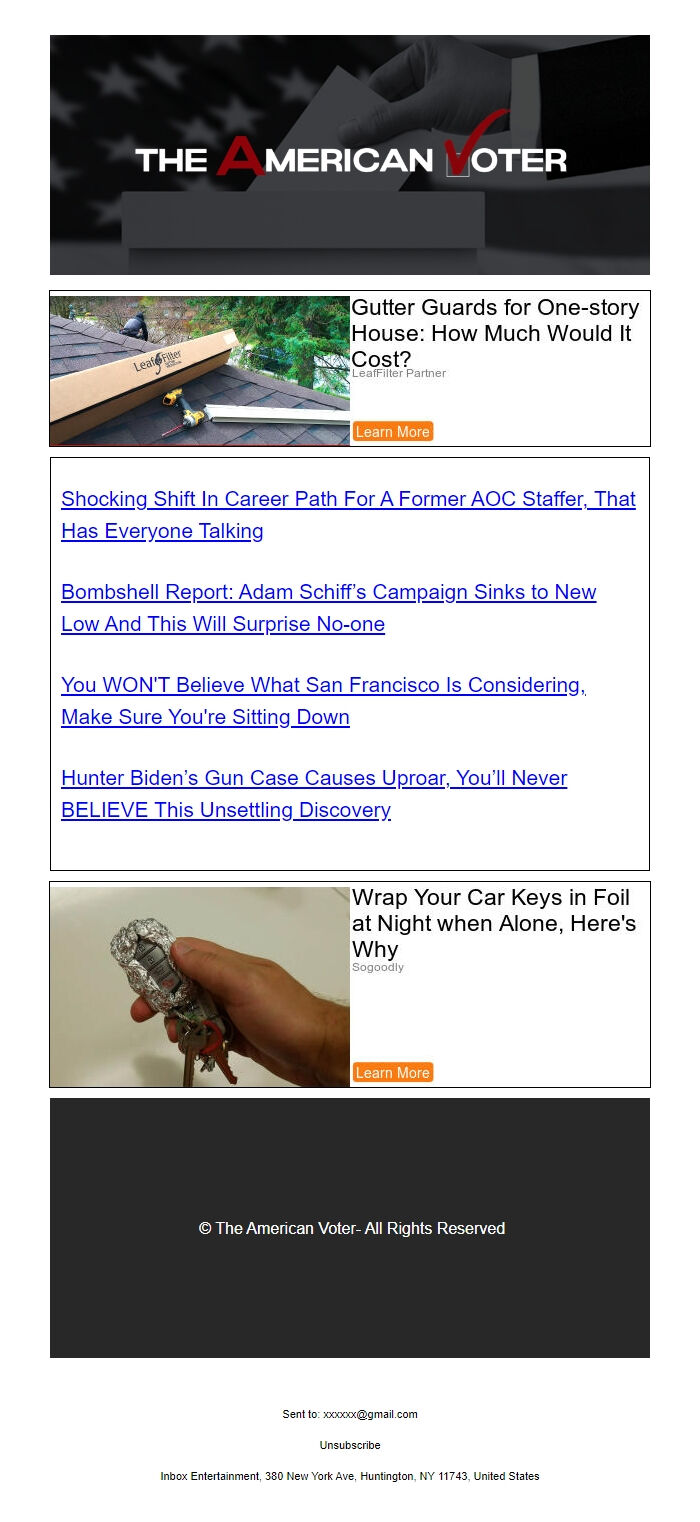Click the Sent to gmail address
The width and height of the screenshot is (700, 1522).
point(370,1414)
